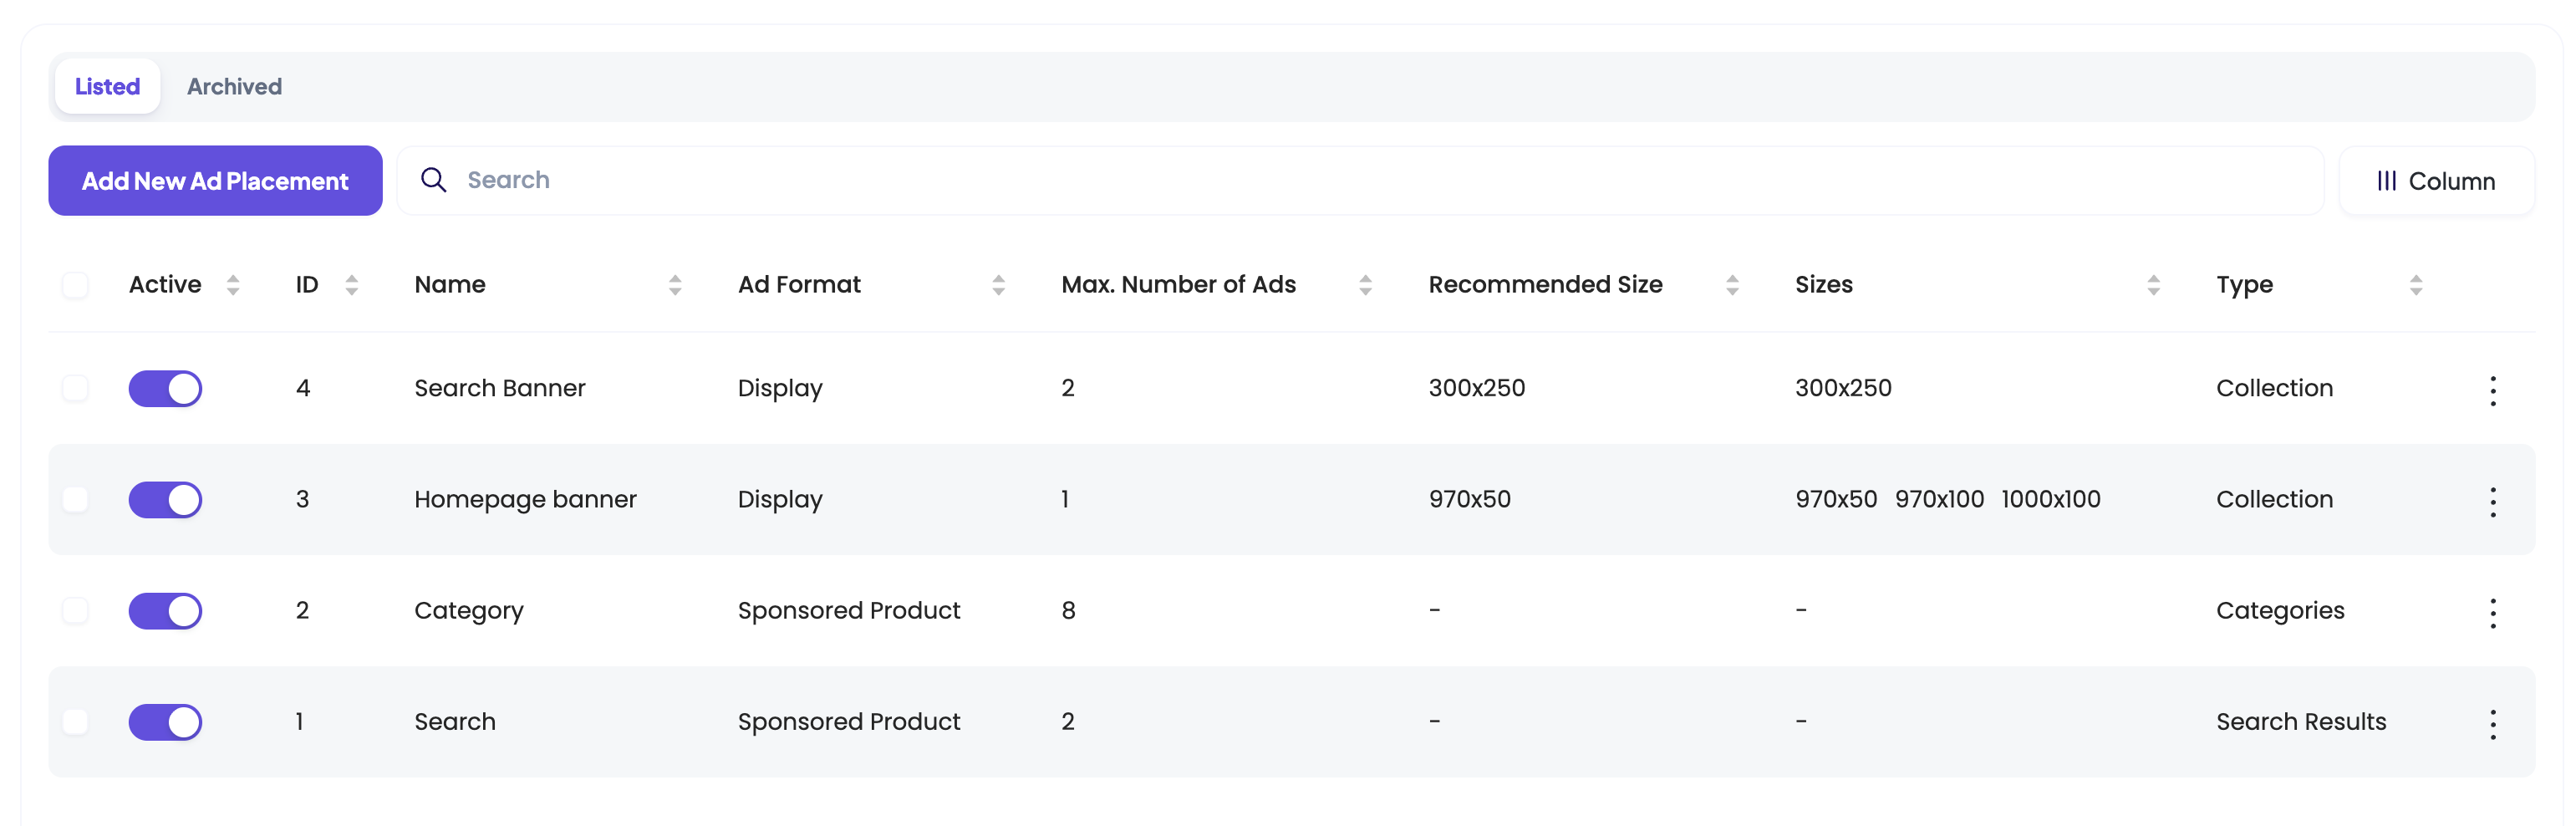Viewport: 2576px width, 826px height.
Task: Open the kebab menu on Homepage banner row
Action: [x=2493, y=500]
